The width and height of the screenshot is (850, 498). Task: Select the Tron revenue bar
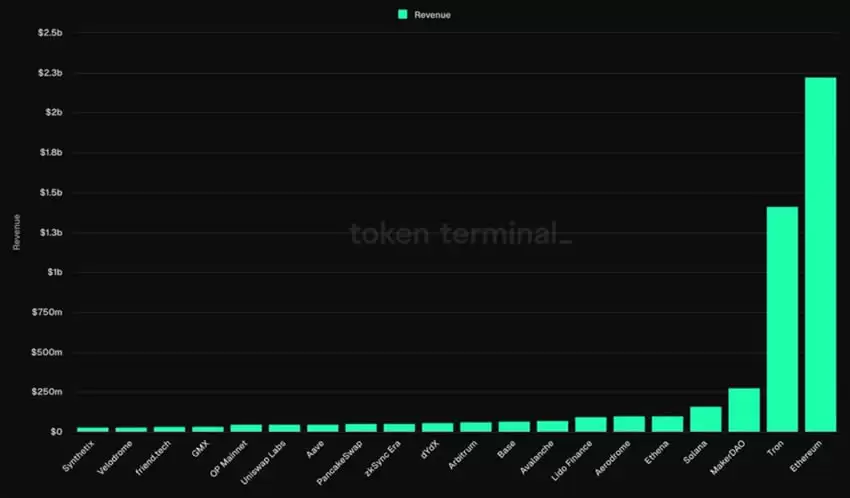pos(782,319)
